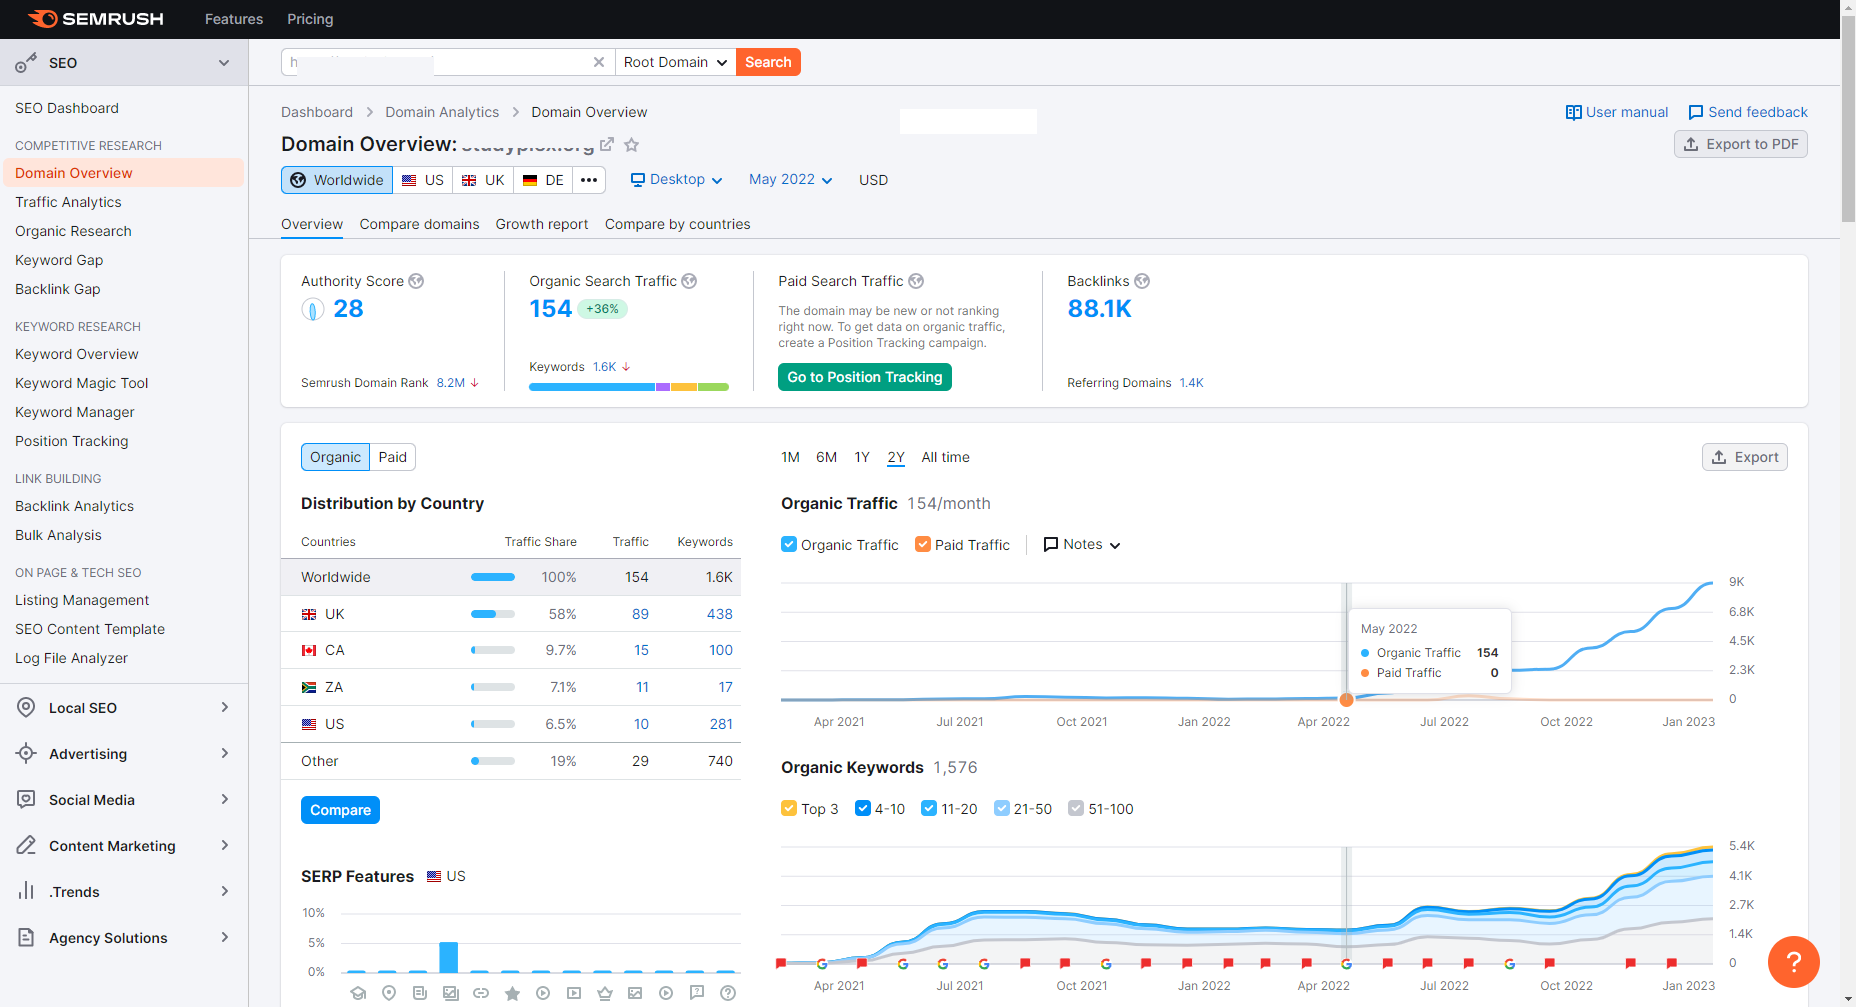The height and width of the screenshot is (1007, 1856).
Task: Click the orange Search button
Action: tap(768, 62)
